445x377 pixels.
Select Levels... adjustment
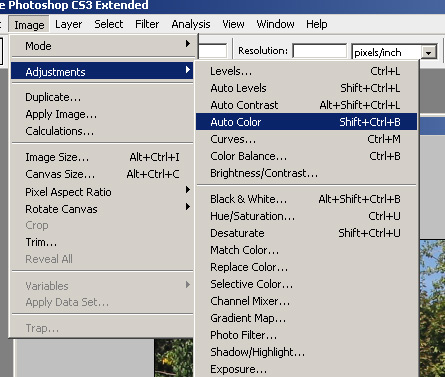click(306, 71)
